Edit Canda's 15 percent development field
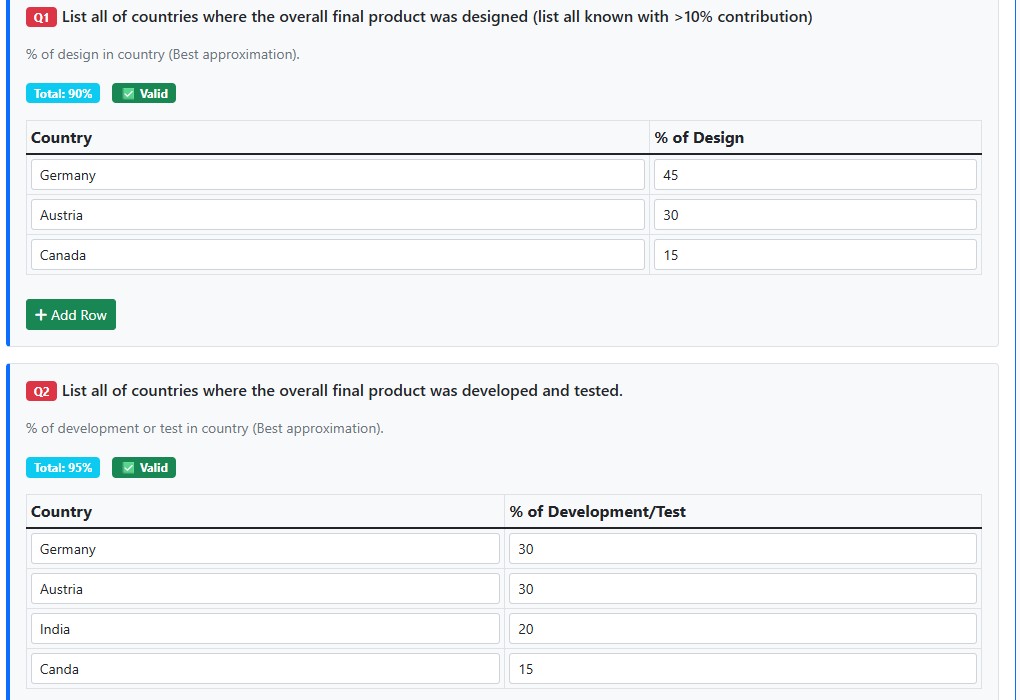Screen dimensions: 1020x700 click(742, 669)
